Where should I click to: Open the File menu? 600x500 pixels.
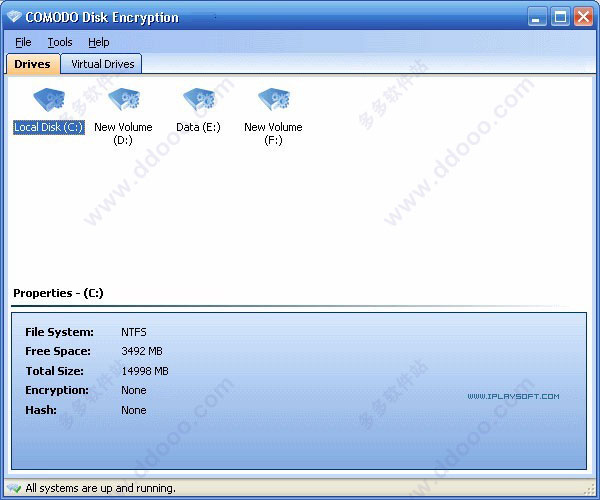click(23, 42)
